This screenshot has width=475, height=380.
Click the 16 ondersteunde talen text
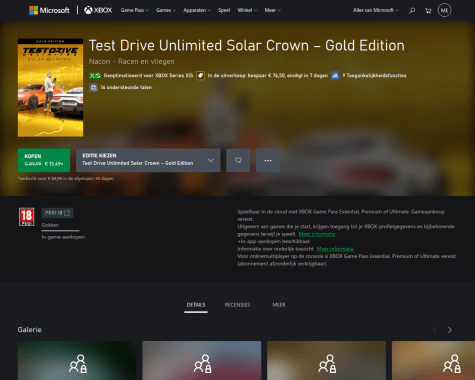pyautogui.click(x=126, y=87)
